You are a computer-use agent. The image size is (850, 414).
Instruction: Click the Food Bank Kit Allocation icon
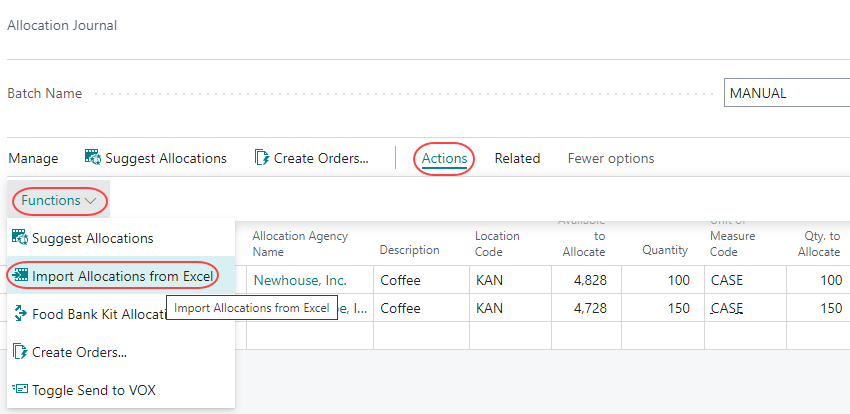tap(19, 314)
